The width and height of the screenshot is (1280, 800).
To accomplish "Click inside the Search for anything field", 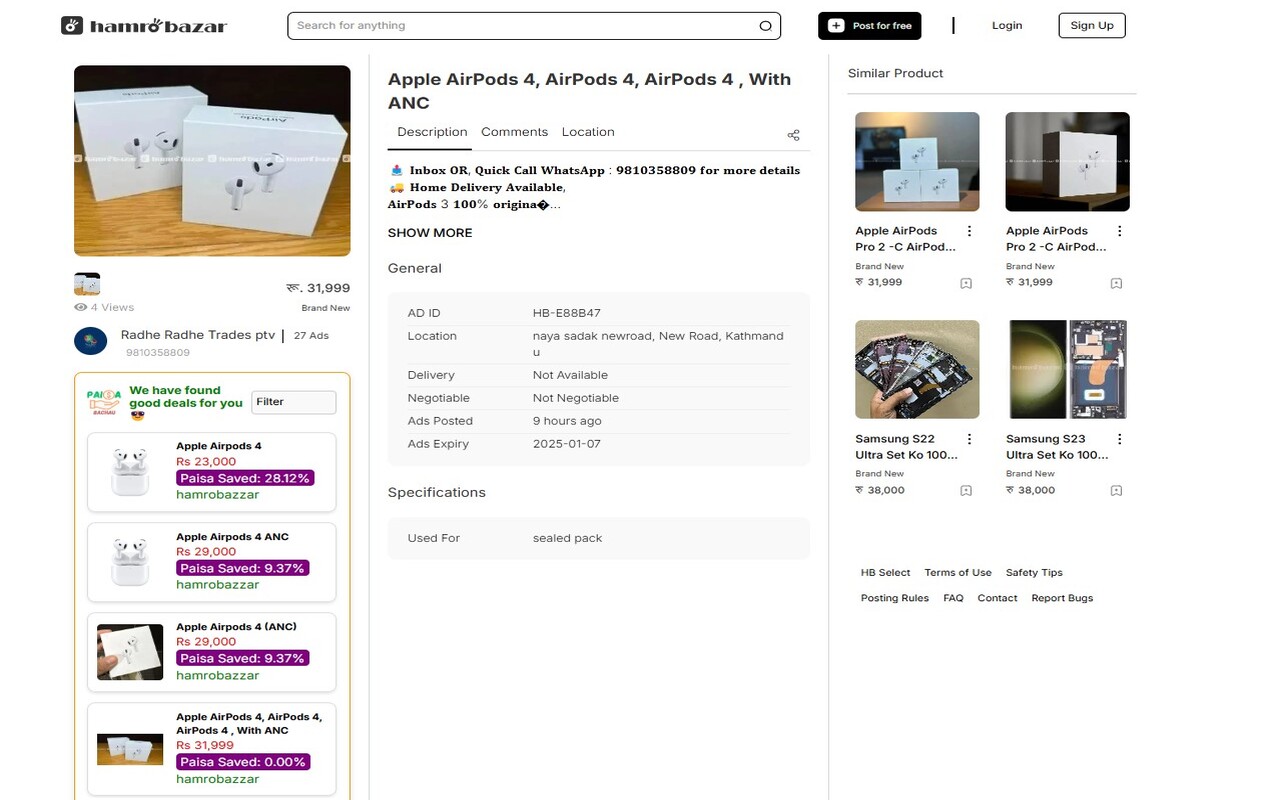I will click(450, 25).
